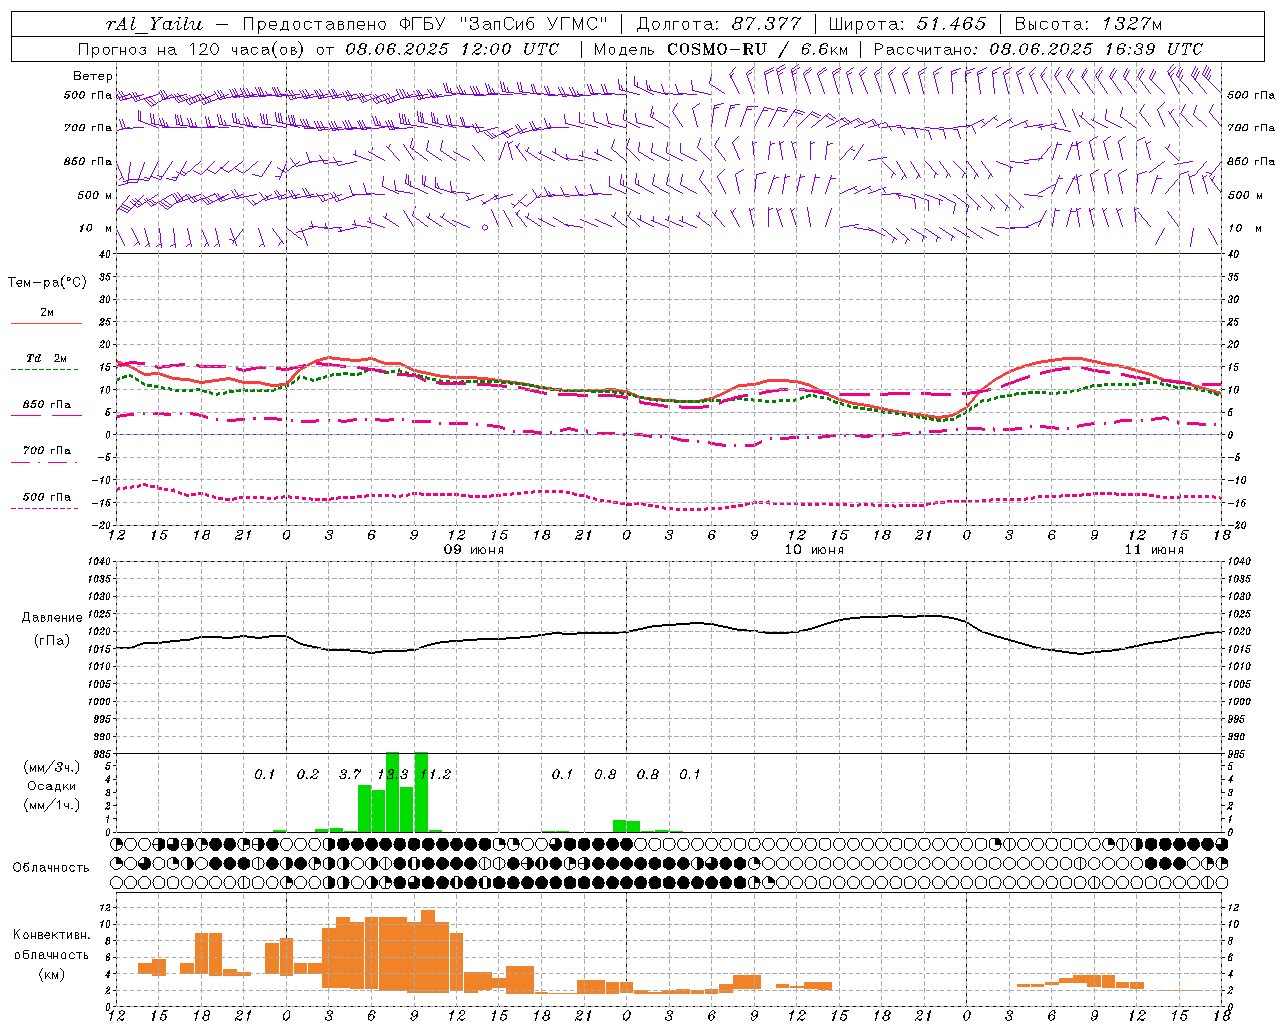Viewport: 1280px width, 1024px height.
Task: Click the model name "COSMO-RU / 6.6км"
Action: point(757,49)
